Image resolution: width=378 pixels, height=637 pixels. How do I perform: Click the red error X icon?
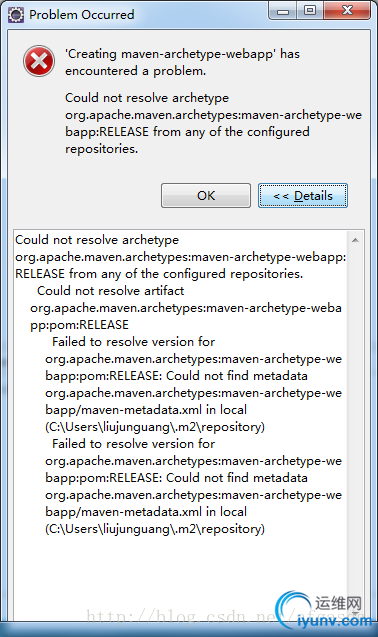pos(39,61)
